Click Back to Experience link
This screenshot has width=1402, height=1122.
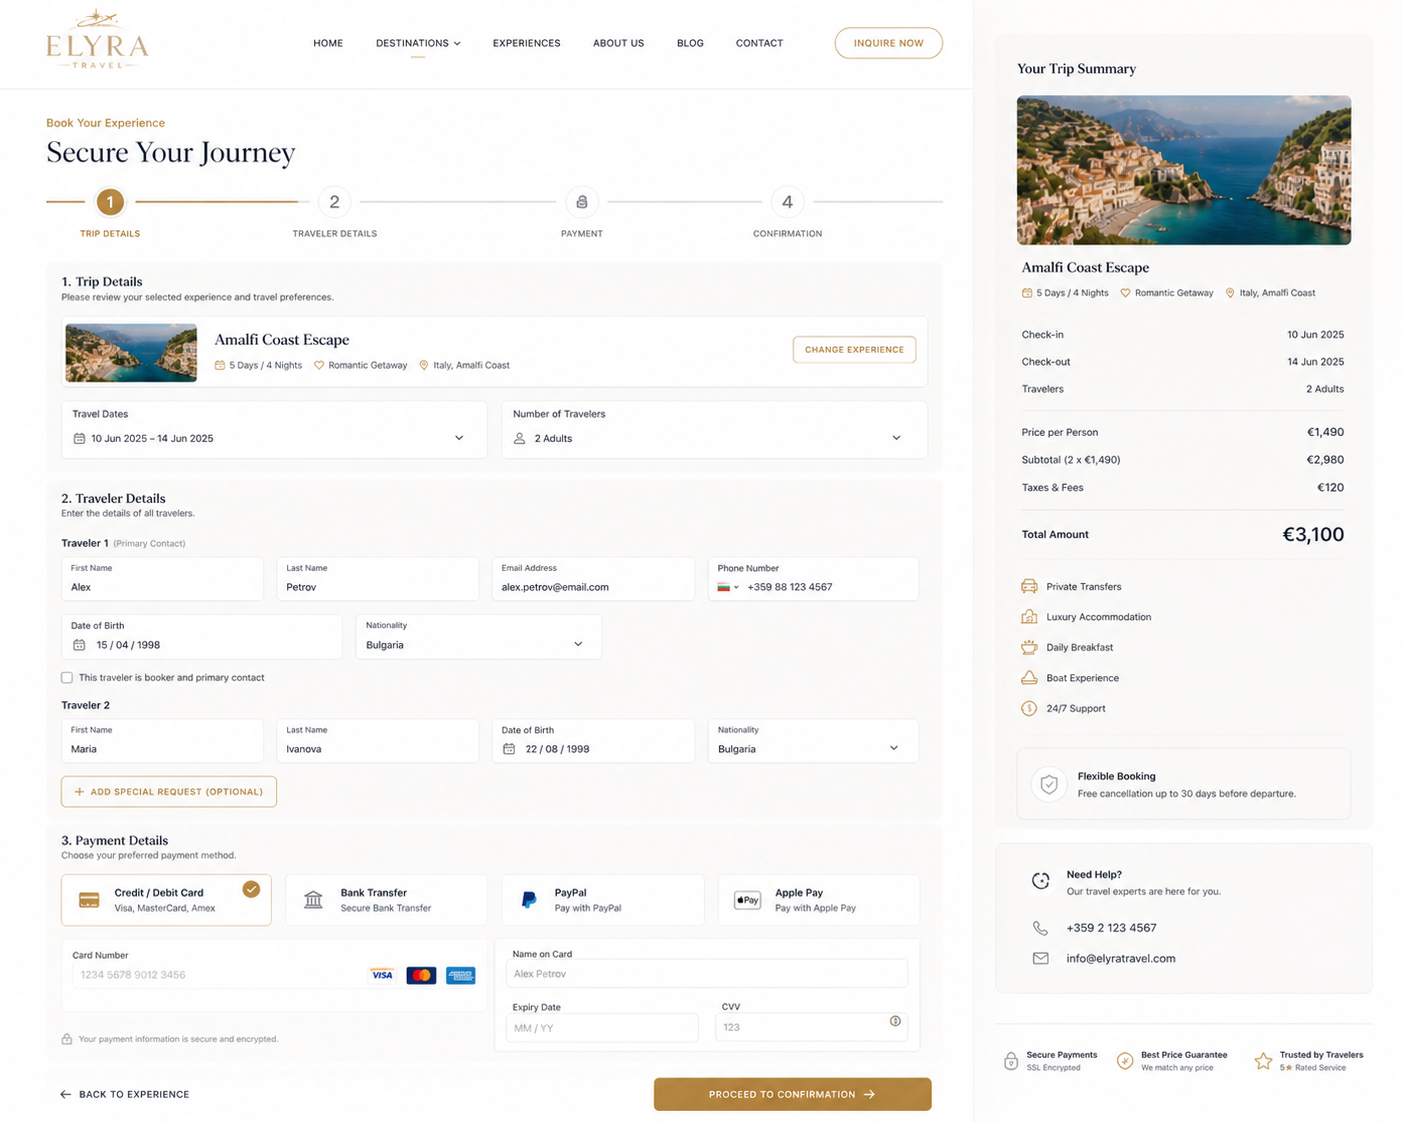[124, 1094]
